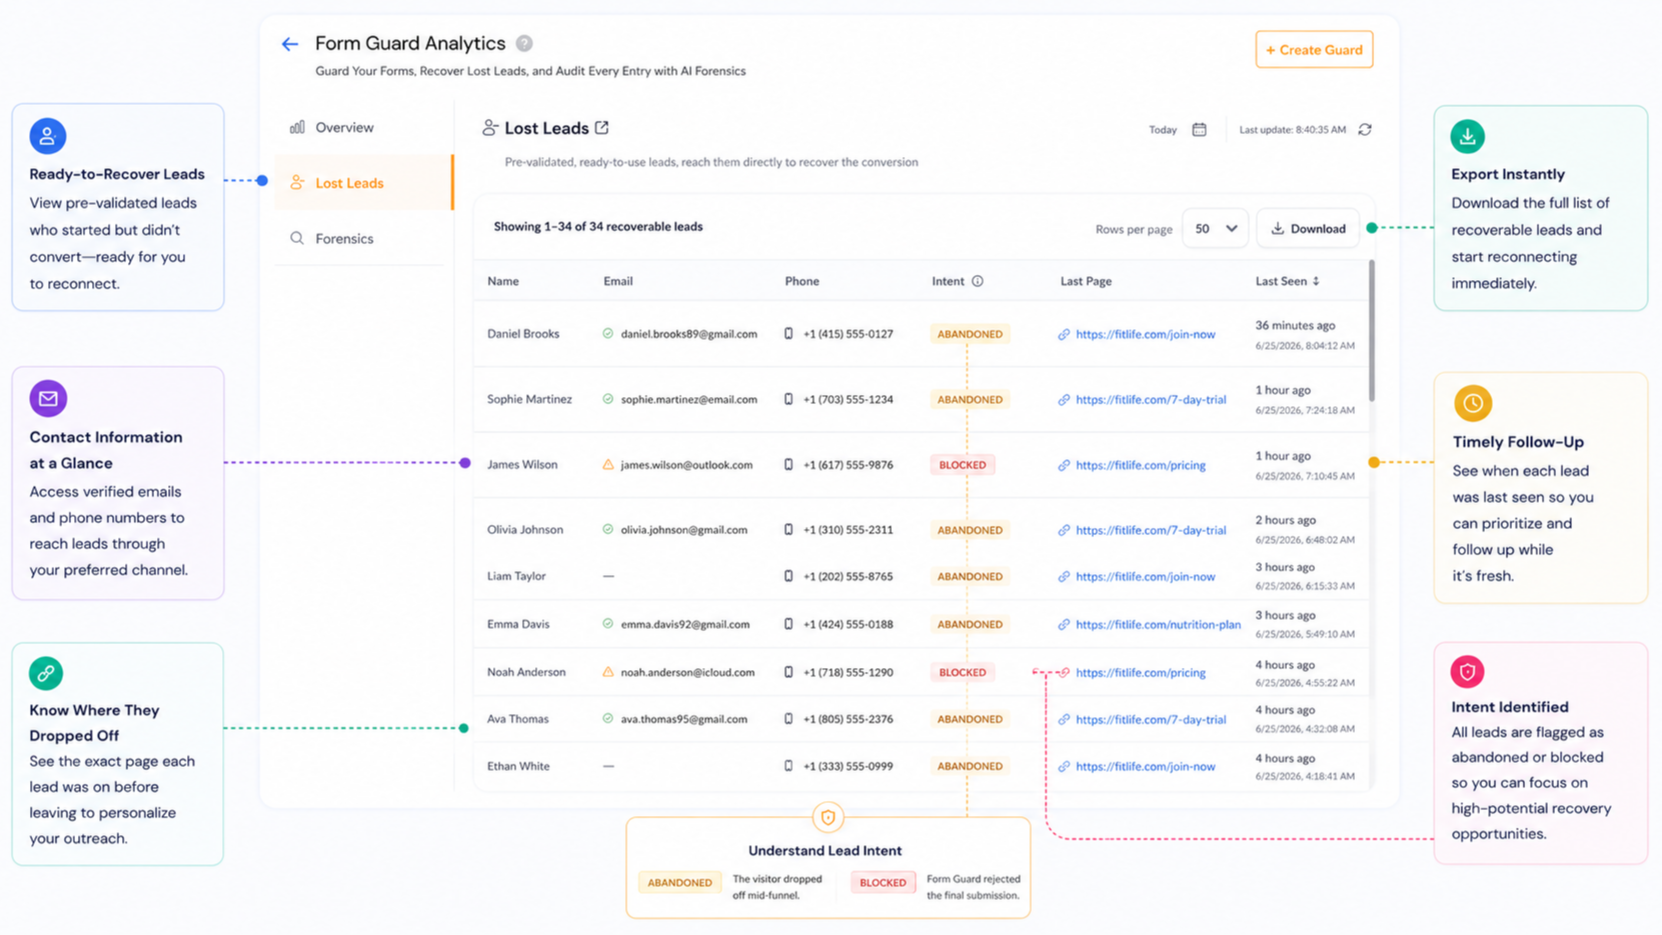Open Daniel Brooks join-now link
This screenshot has width=1662, height=935.
click(x=1145, y=334)
